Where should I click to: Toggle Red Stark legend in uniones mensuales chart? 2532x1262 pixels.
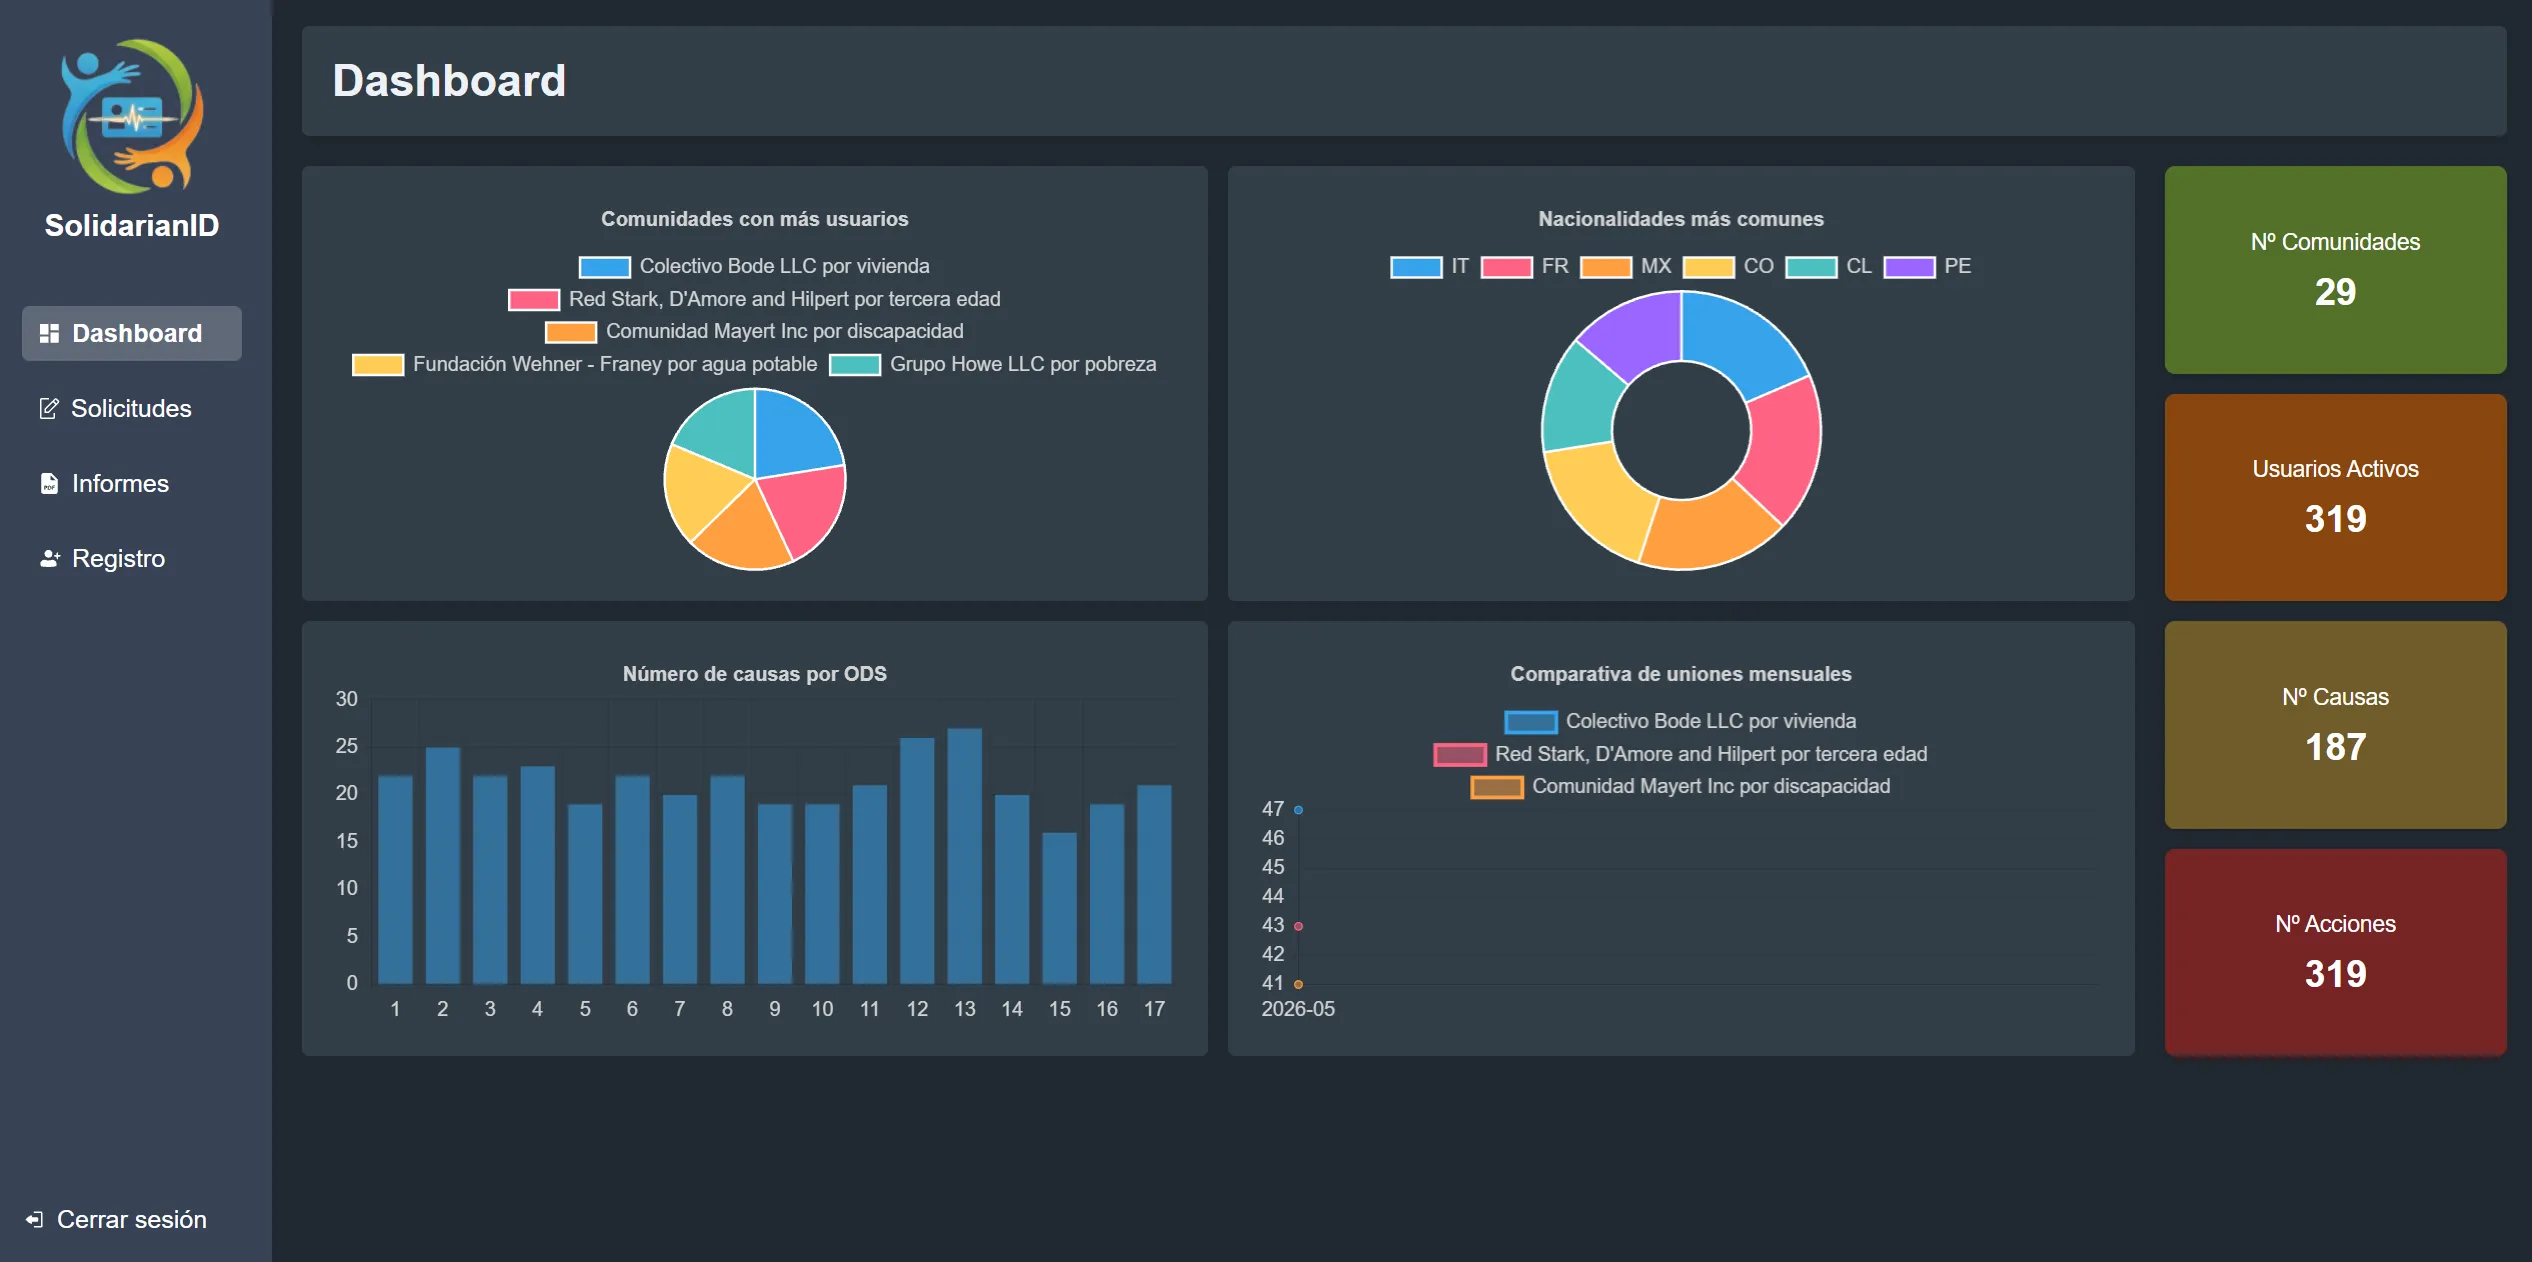coord(1681,754)
